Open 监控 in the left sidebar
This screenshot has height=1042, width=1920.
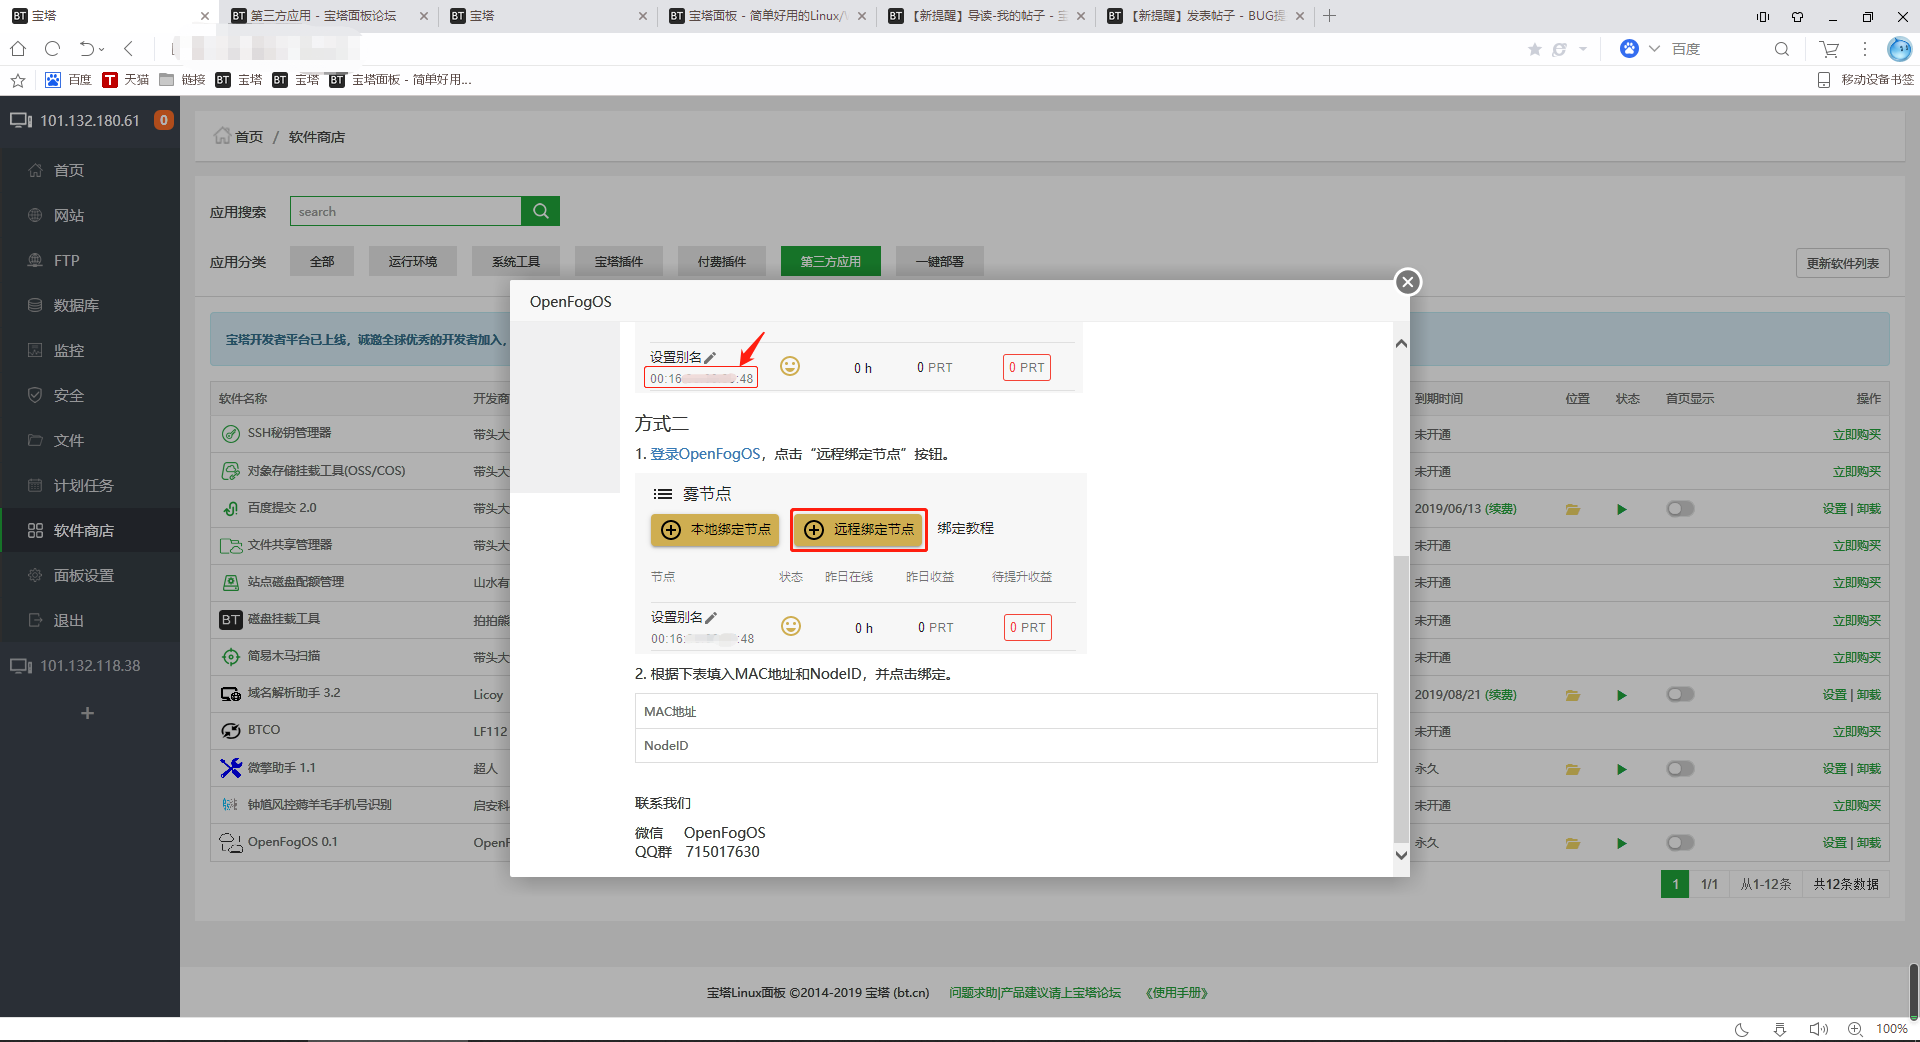coord(68,351)
